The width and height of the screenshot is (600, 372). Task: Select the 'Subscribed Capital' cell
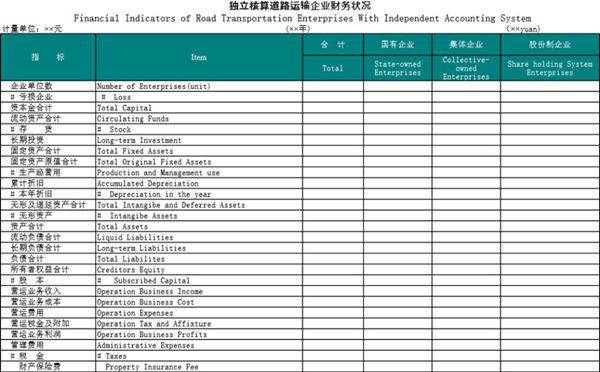click(199, 281)
